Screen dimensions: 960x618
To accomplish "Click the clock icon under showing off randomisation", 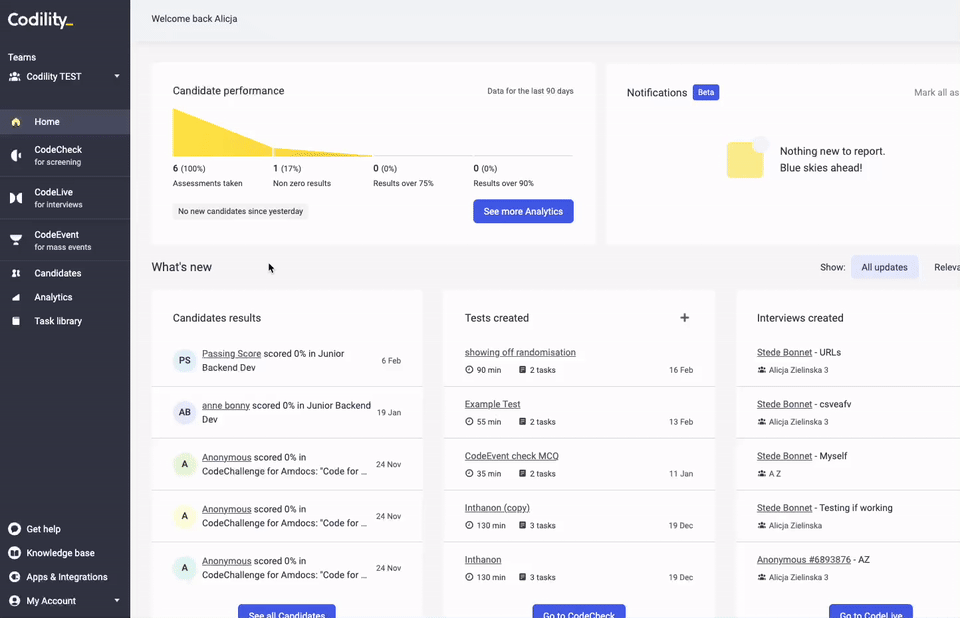I will point(469,370).
